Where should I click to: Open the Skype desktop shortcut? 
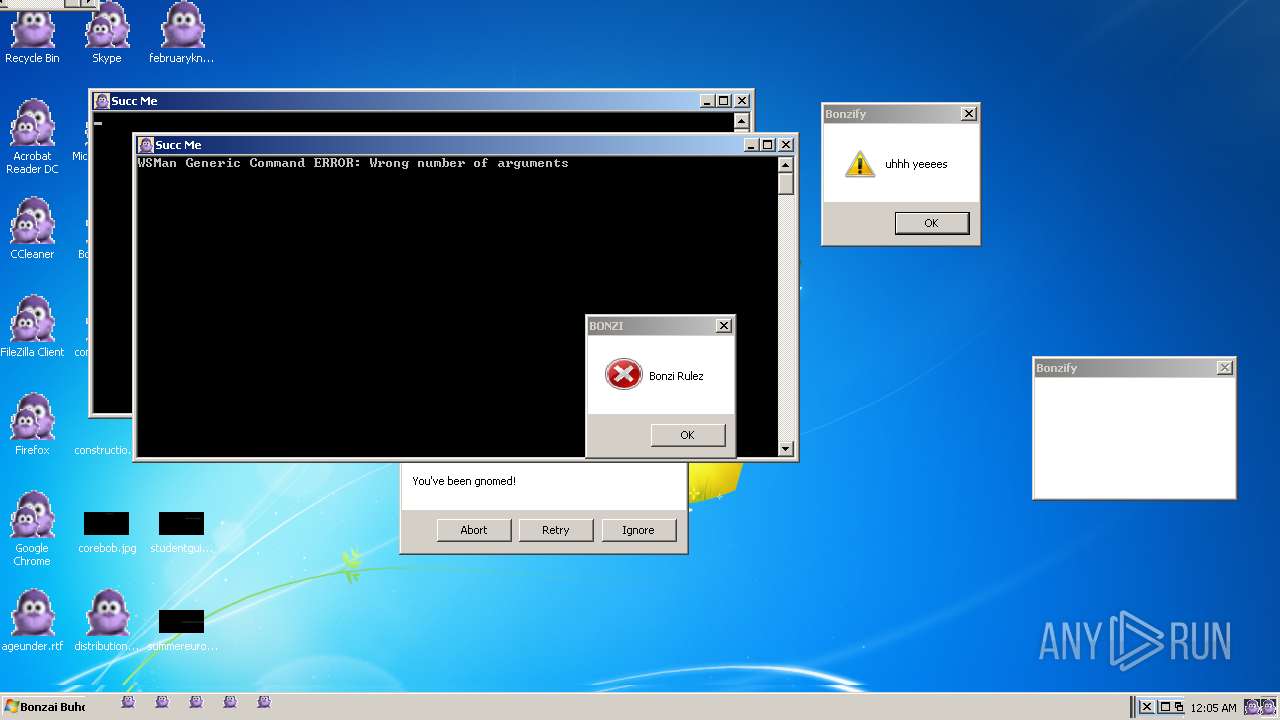(x=107, y=30)
